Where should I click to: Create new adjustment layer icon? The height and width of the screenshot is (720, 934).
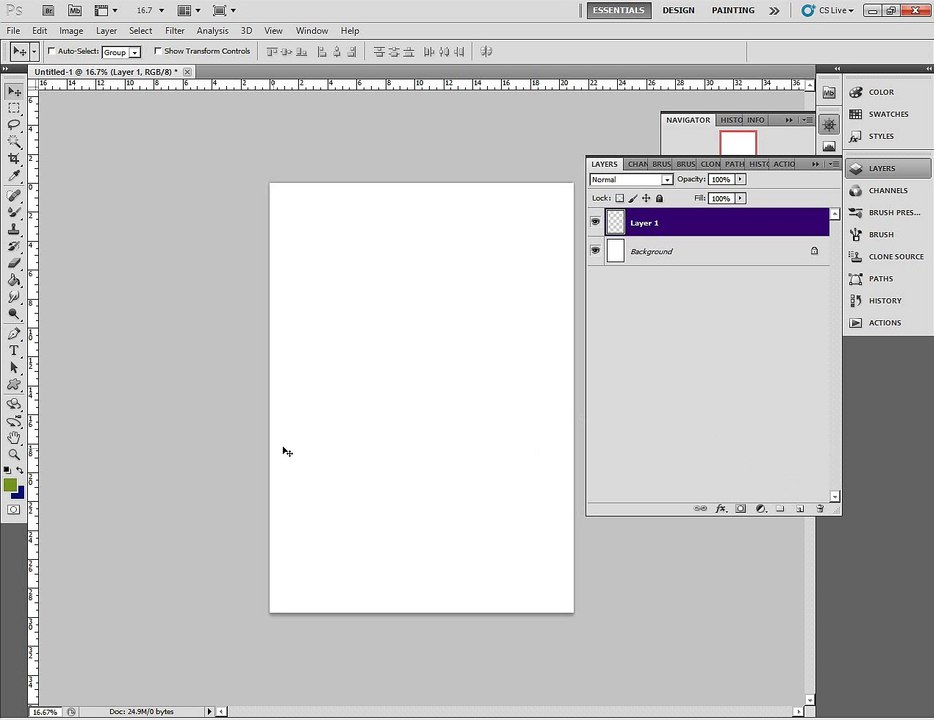[761, 509]
